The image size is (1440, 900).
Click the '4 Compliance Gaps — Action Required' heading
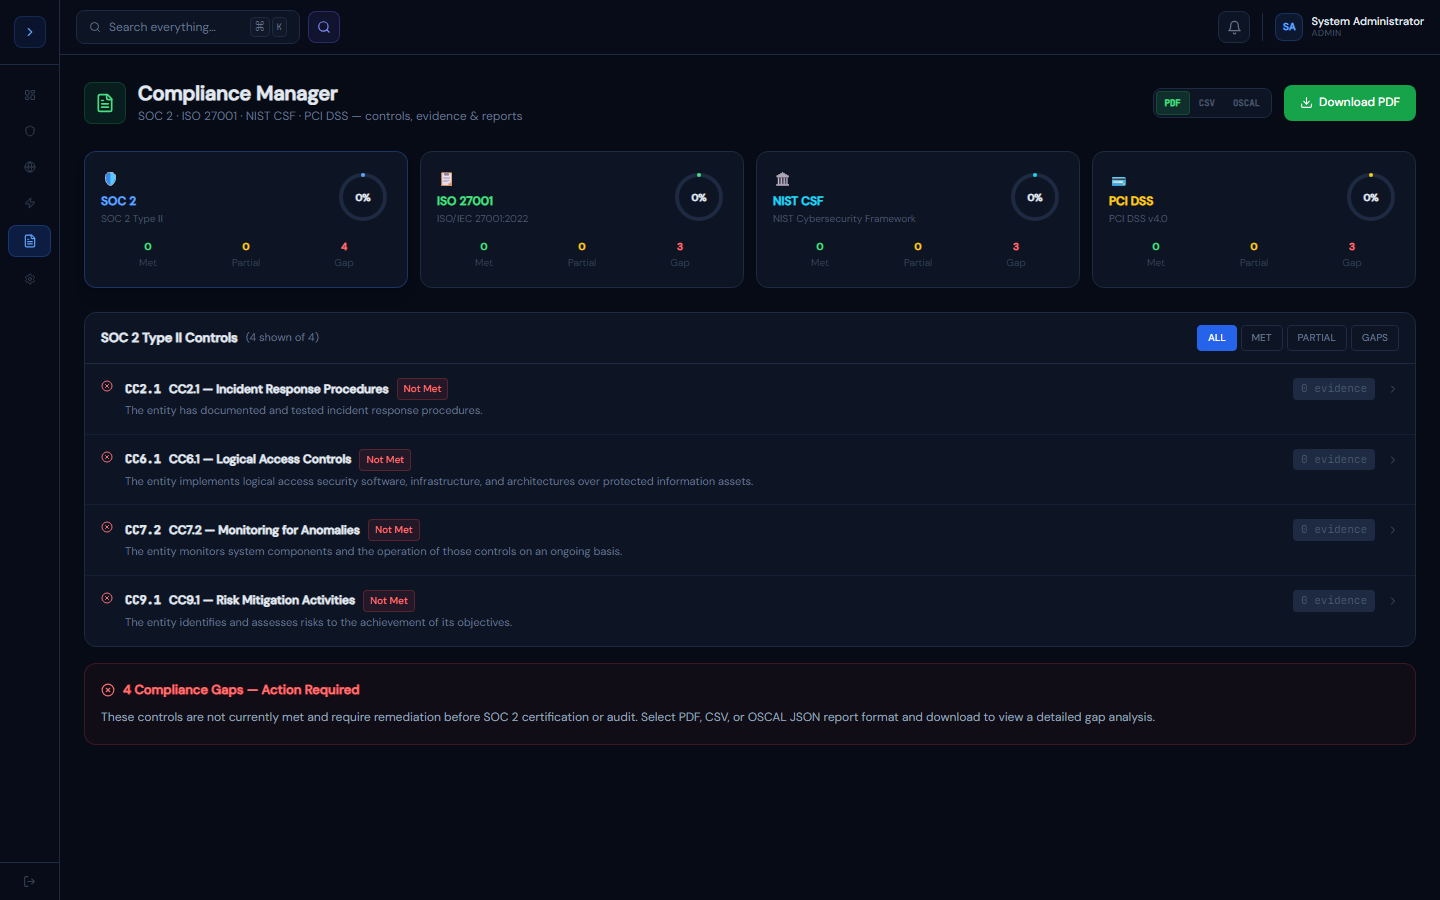coord(241,690)
